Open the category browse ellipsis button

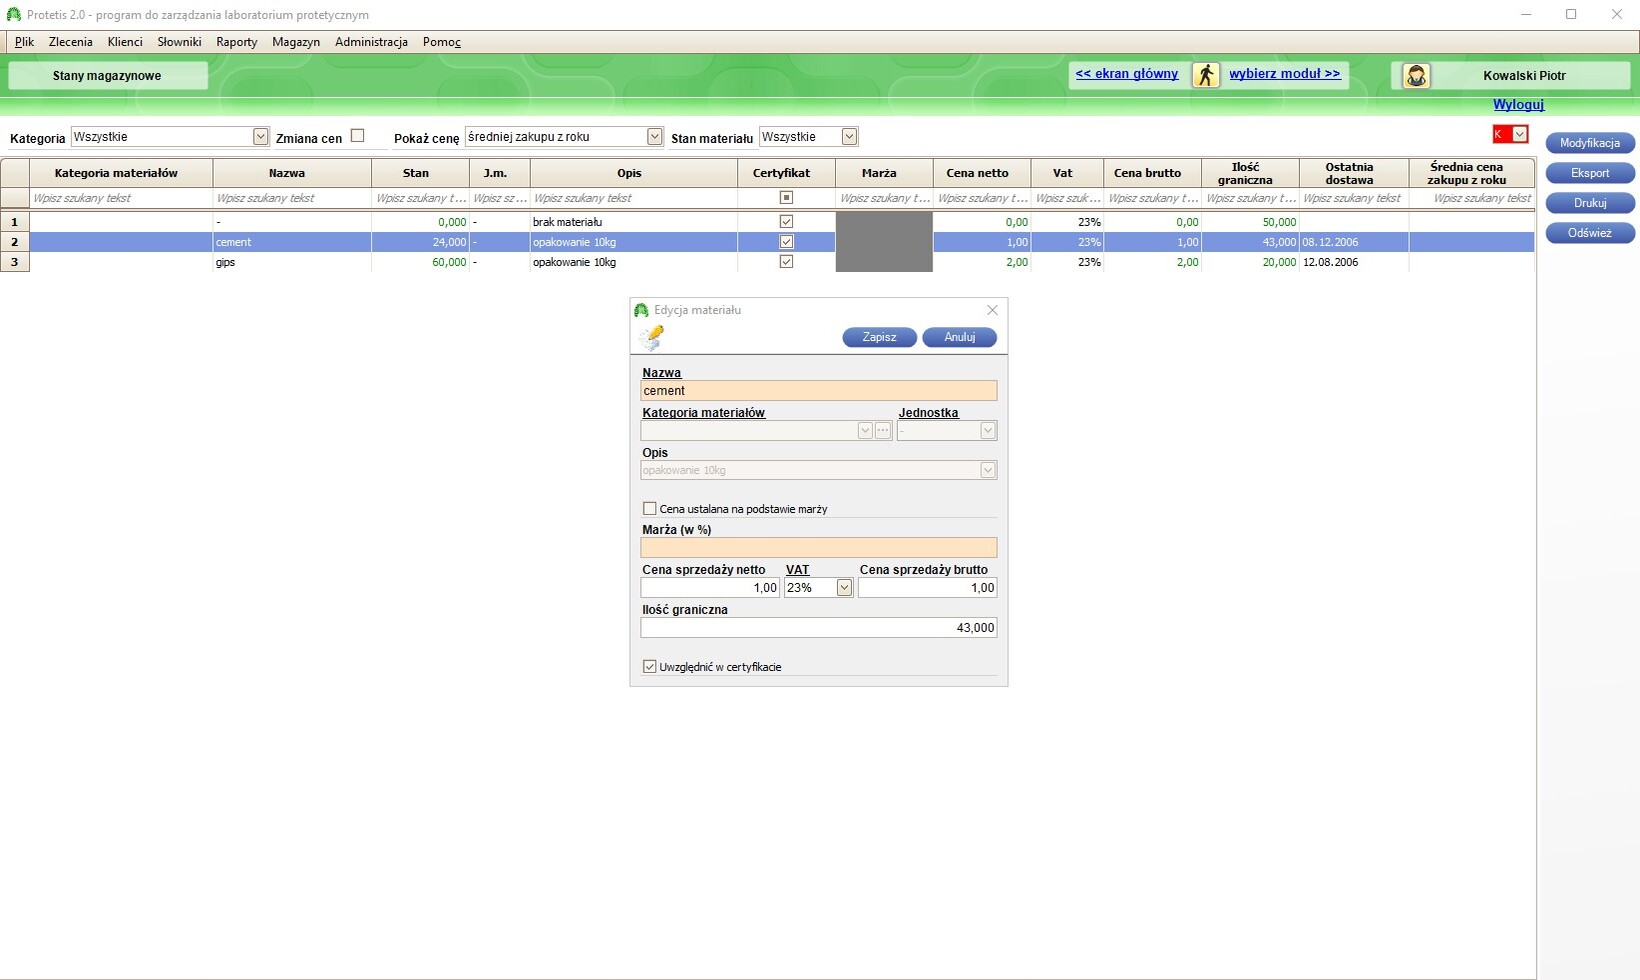pos(883,431)
